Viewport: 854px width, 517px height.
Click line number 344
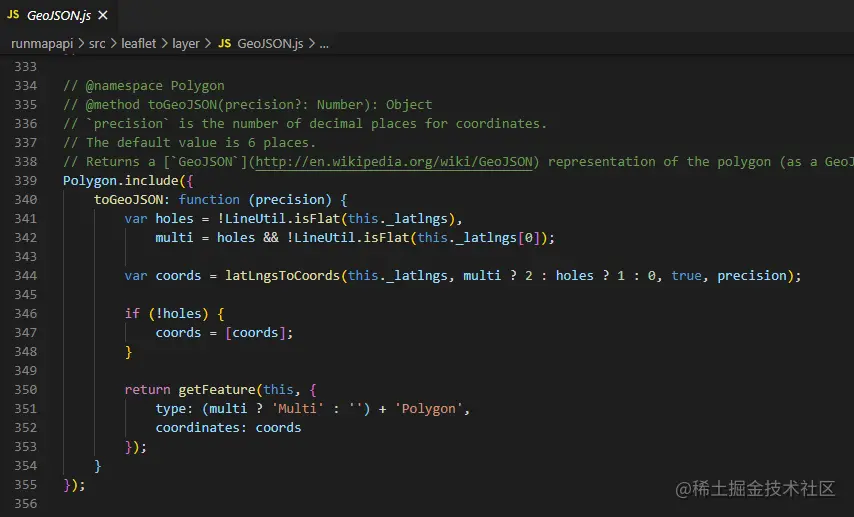tap(26, 276)
